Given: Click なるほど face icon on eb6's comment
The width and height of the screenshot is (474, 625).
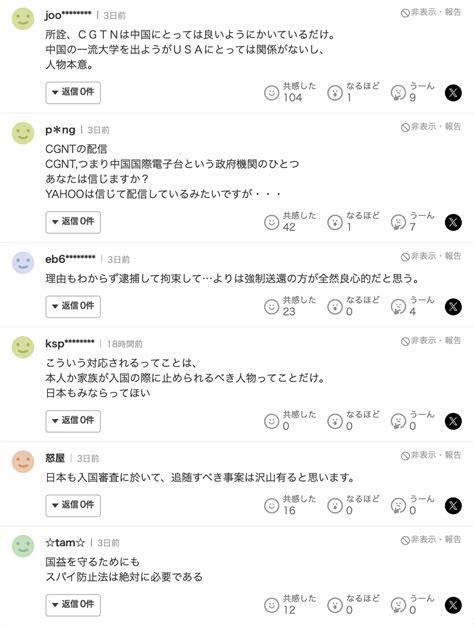Looking at the screenshot, I should [335, 307].
